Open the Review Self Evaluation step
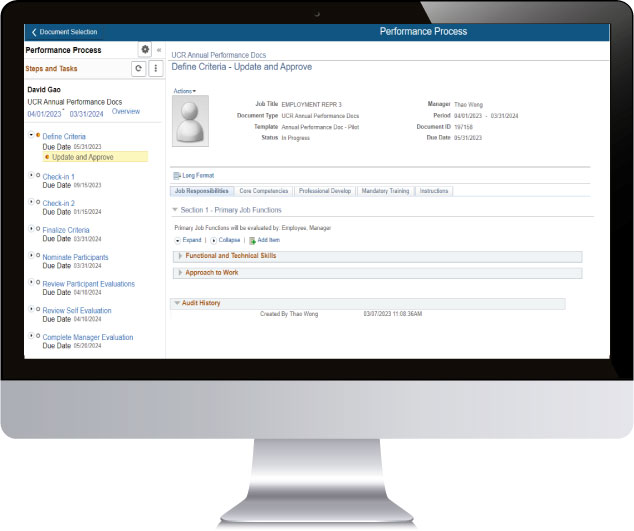This screenshot has width=634, height=531. pyautogui.click(x=77, y=310)
